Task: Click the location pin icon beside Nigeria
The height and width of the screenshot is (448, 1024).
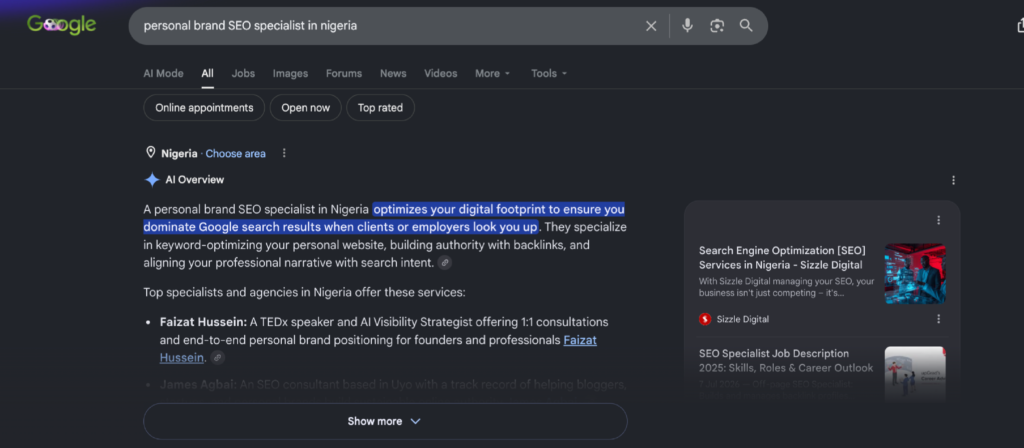Action: 150,153
